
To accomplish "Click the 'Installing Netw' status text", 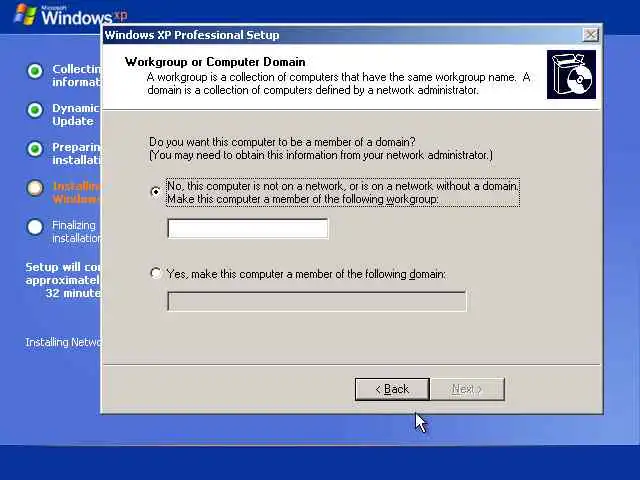I will 63,342.
